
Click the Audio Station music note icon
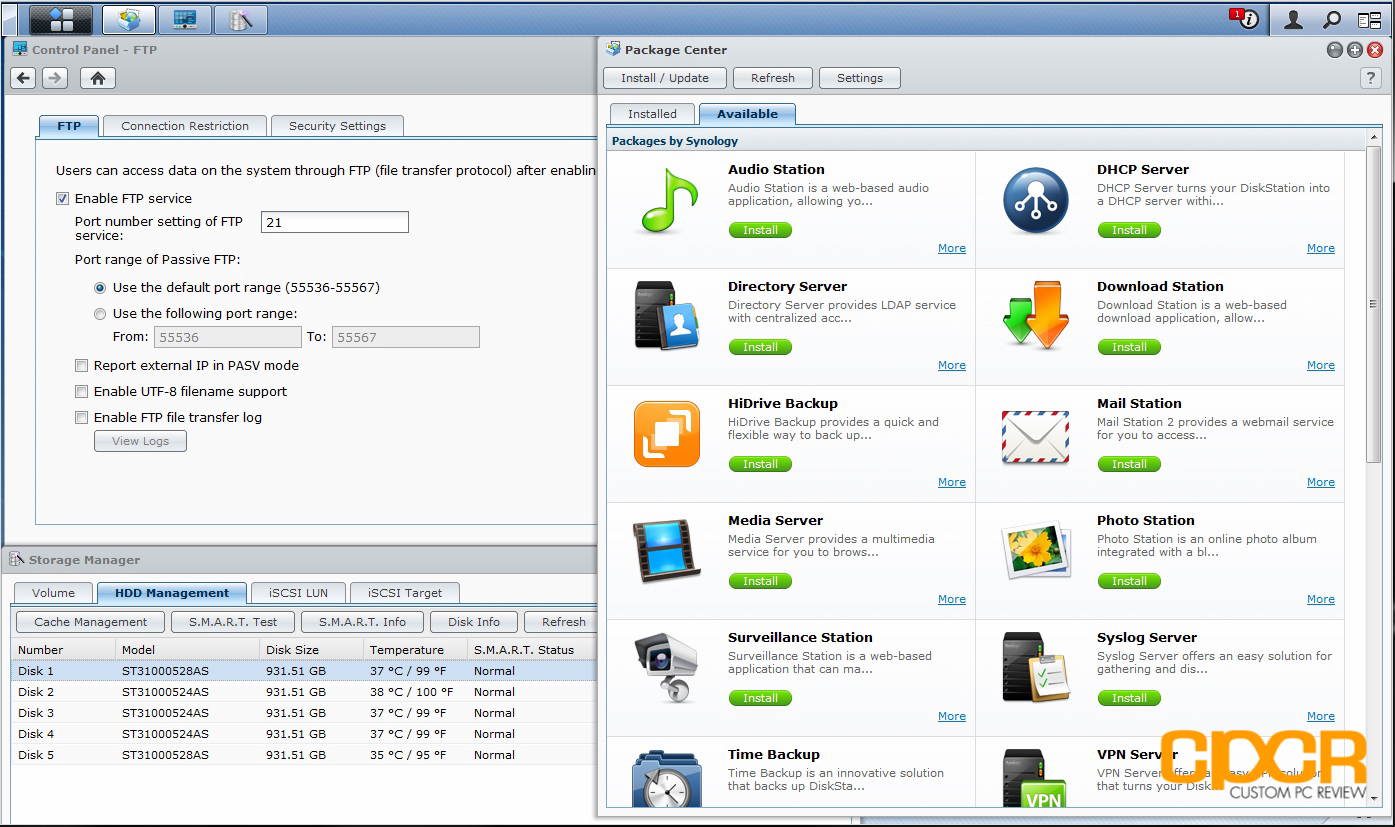[x=667, y=201]
